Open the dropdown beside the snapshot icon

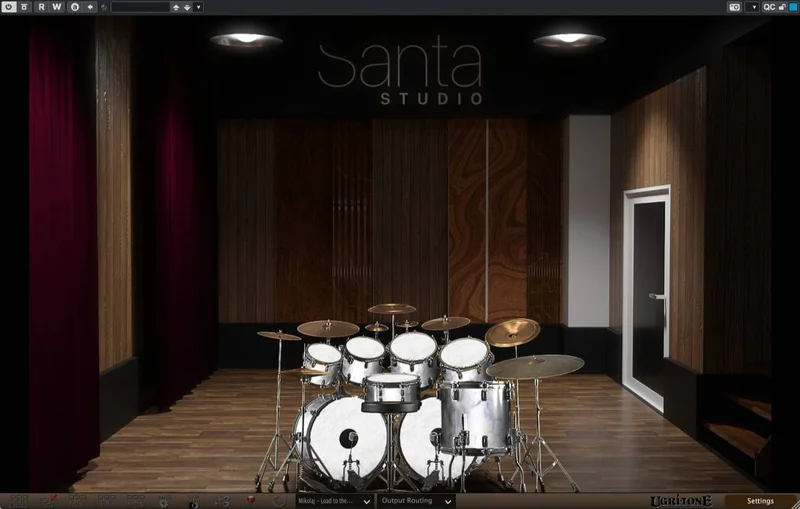pyautogui.click(x=752, y=7)
